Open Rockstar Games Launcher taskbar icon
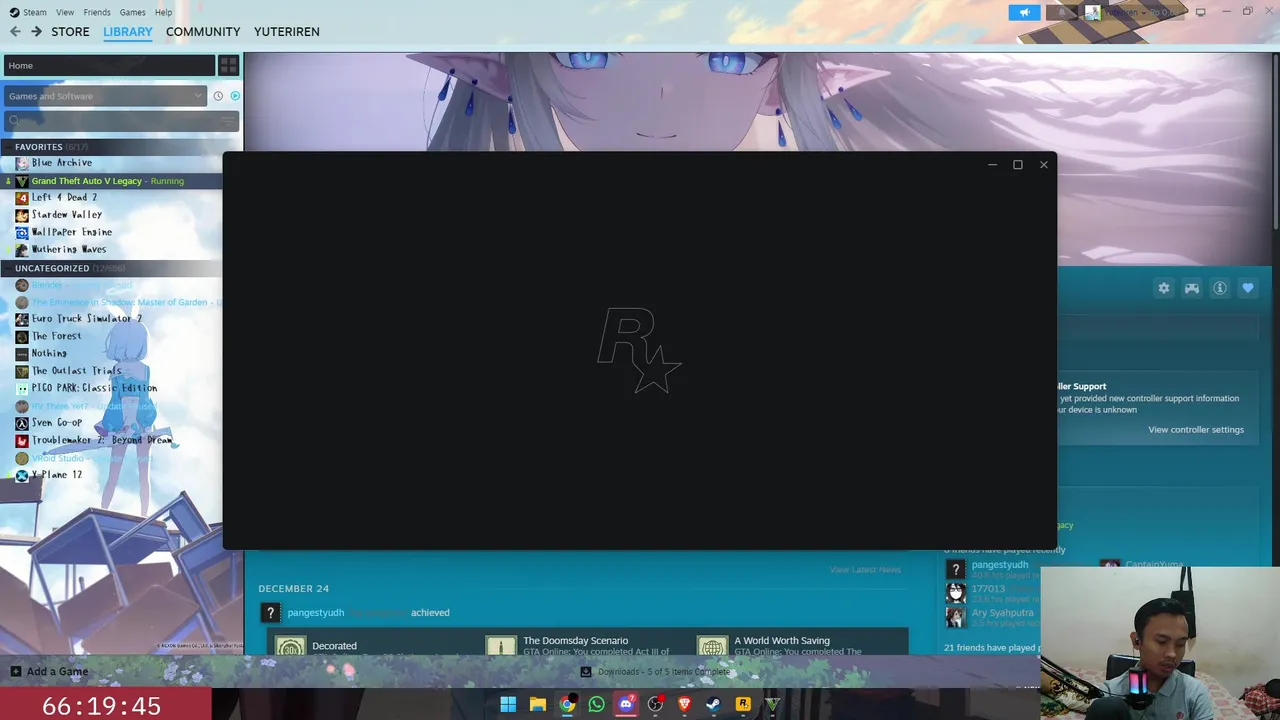The height and width of the screenshot is (720, 1280). (743, 705)
